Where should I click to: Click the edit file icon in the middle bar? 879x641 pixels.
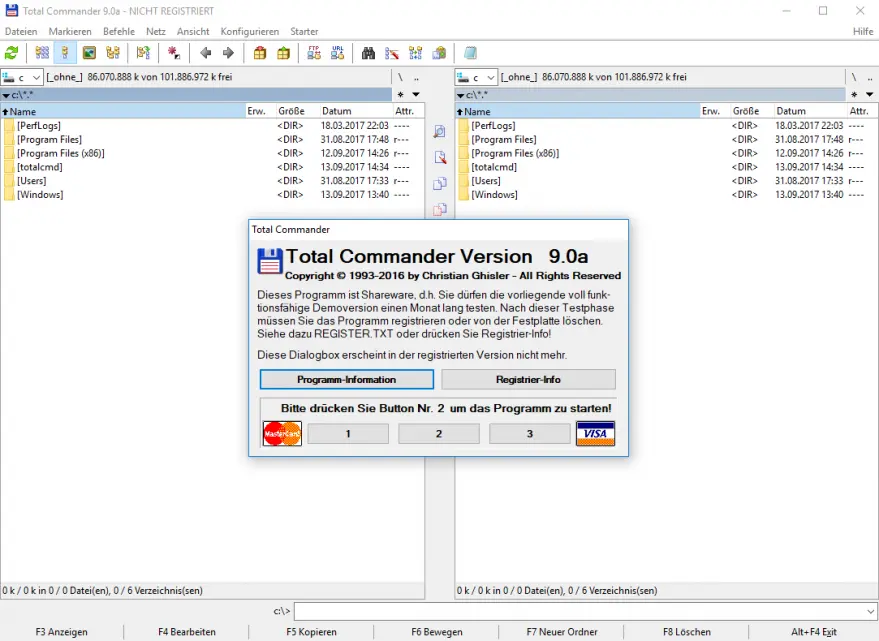[440, 158]
